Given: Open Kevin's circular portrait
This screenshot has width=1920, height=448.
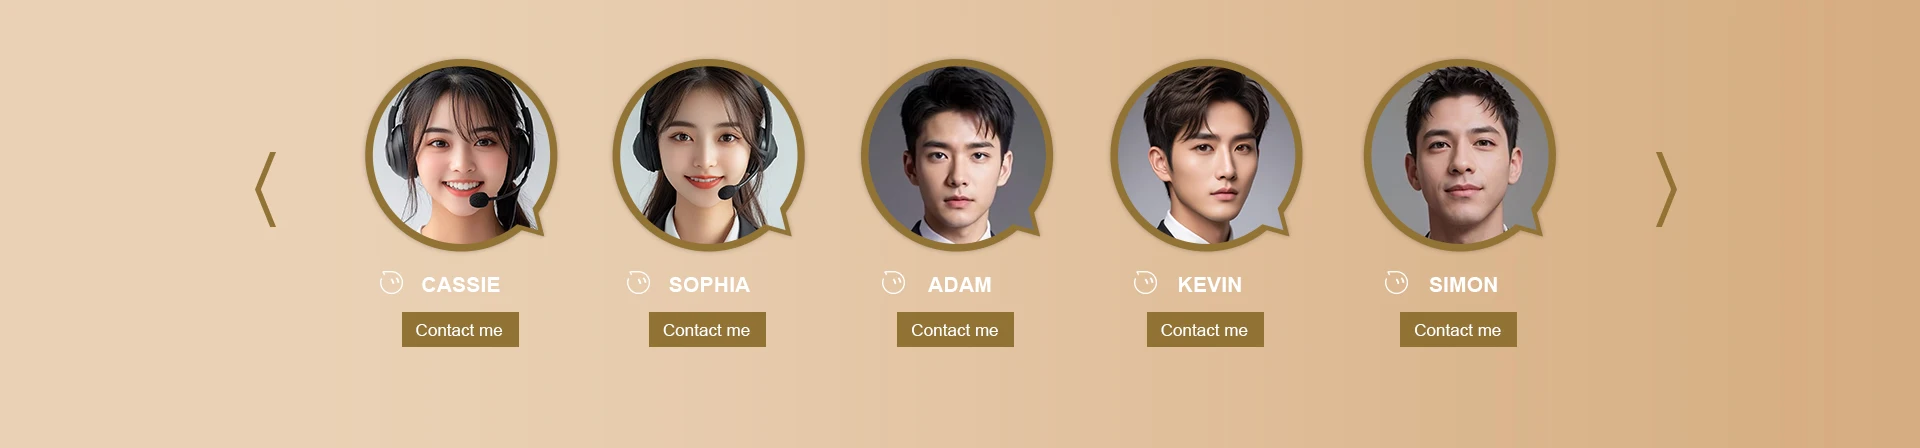Looking at the screenshot, I should 1206,155.
